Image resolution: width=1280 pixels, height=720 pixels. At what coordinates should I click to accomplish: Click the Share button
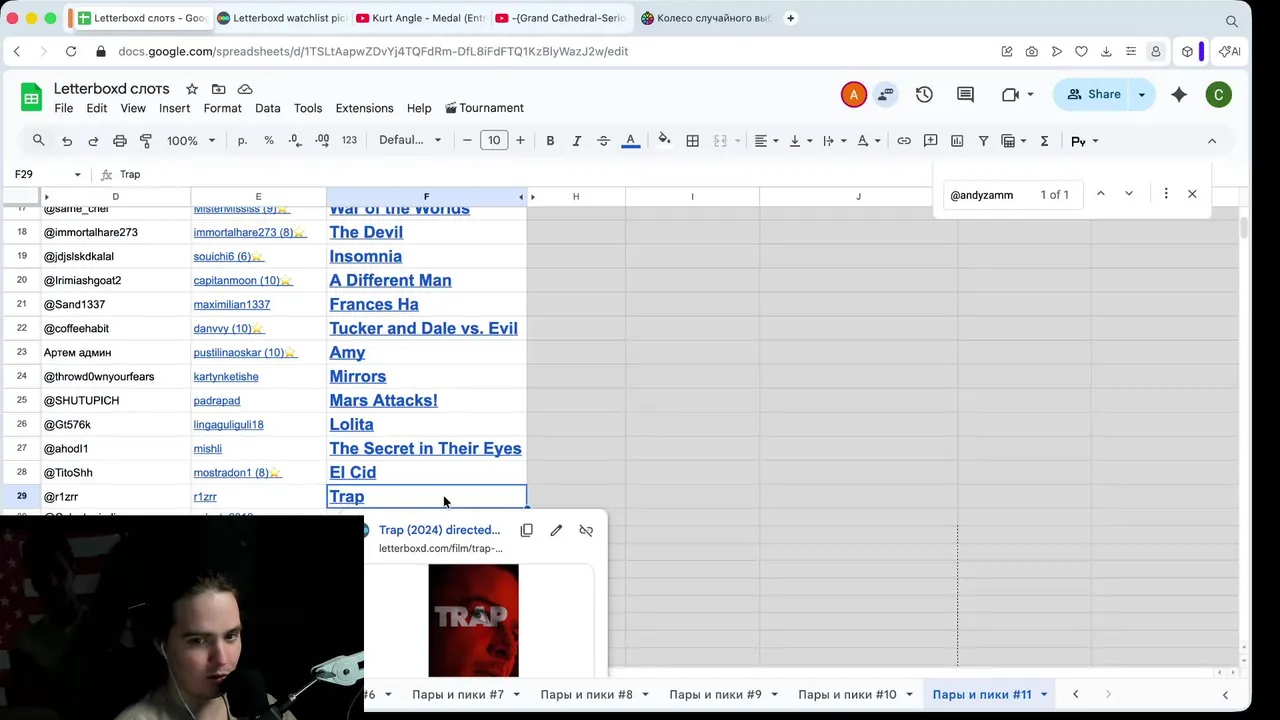(1093, 94)
